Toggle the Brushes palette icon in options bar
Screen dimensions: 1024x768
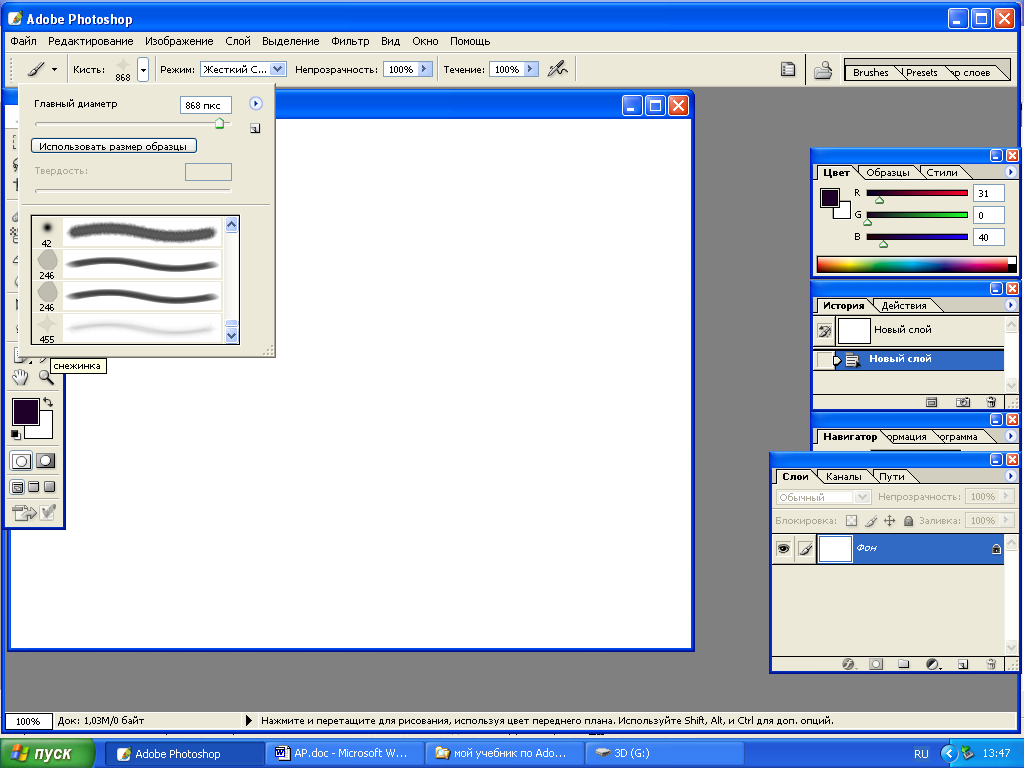point(788,69)
